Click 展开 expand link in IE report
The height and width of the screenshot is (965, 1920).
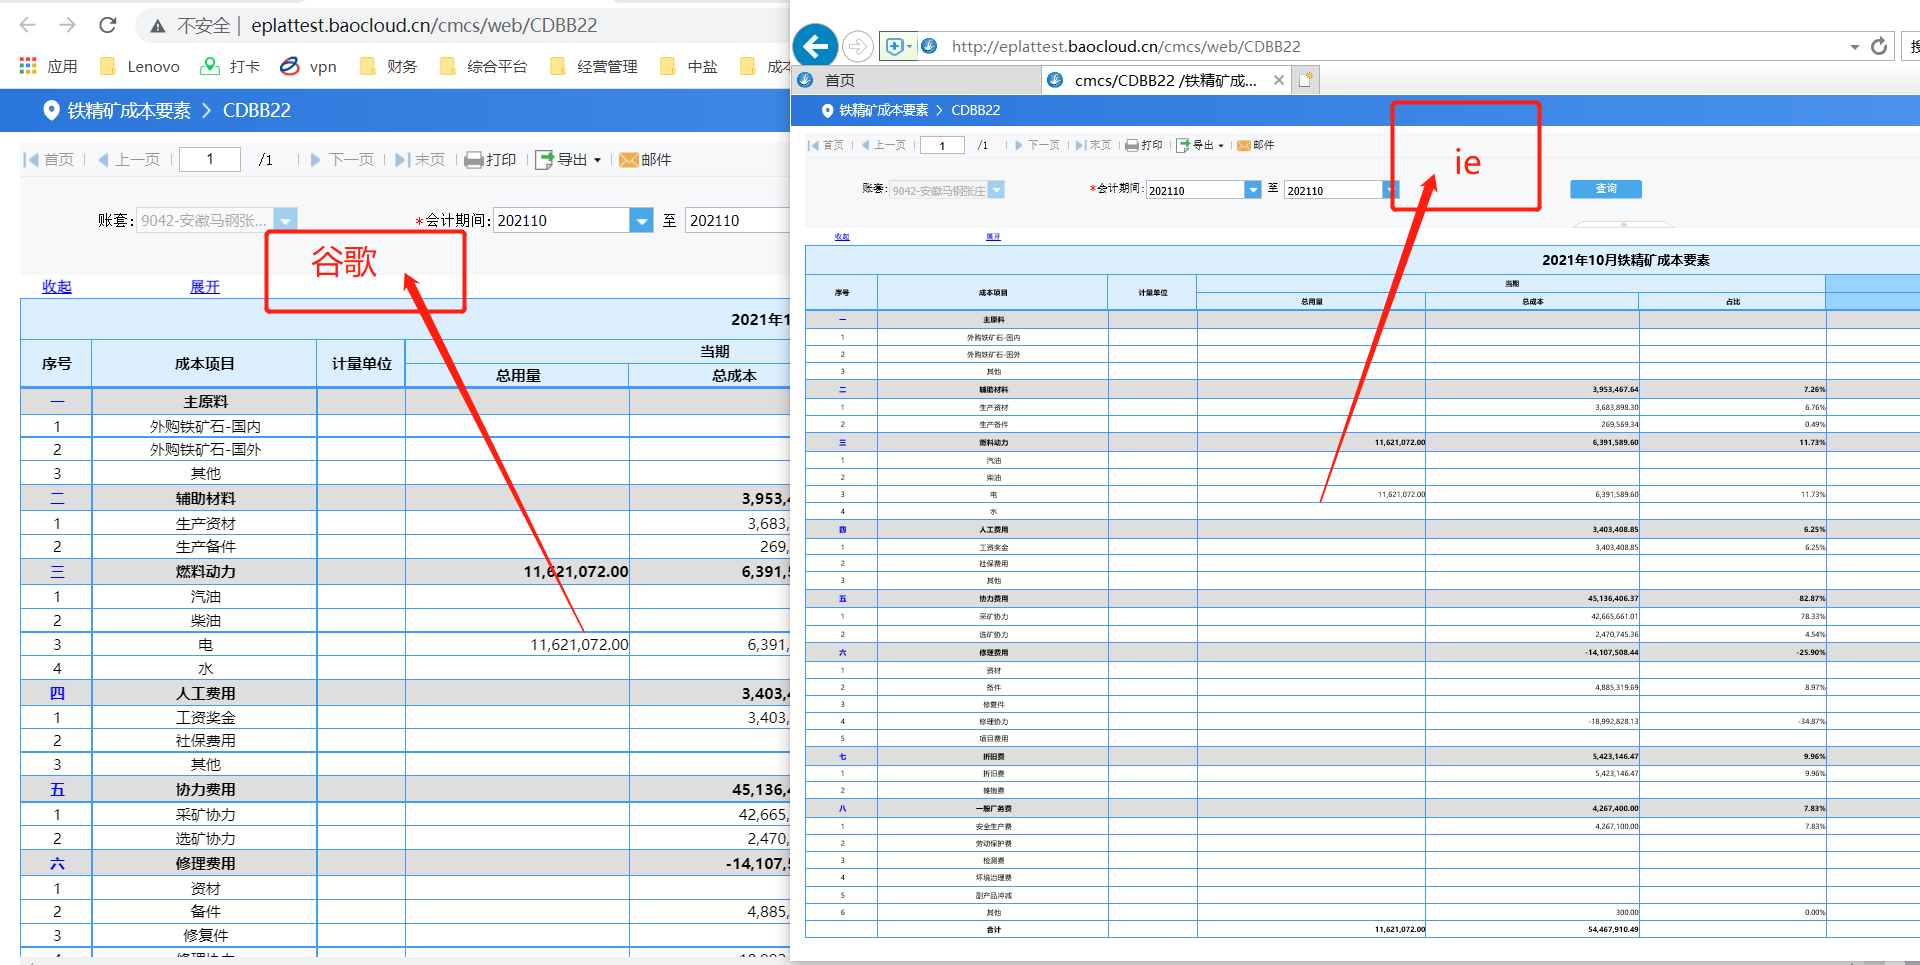pyautogui.click(x=993, y=237)
